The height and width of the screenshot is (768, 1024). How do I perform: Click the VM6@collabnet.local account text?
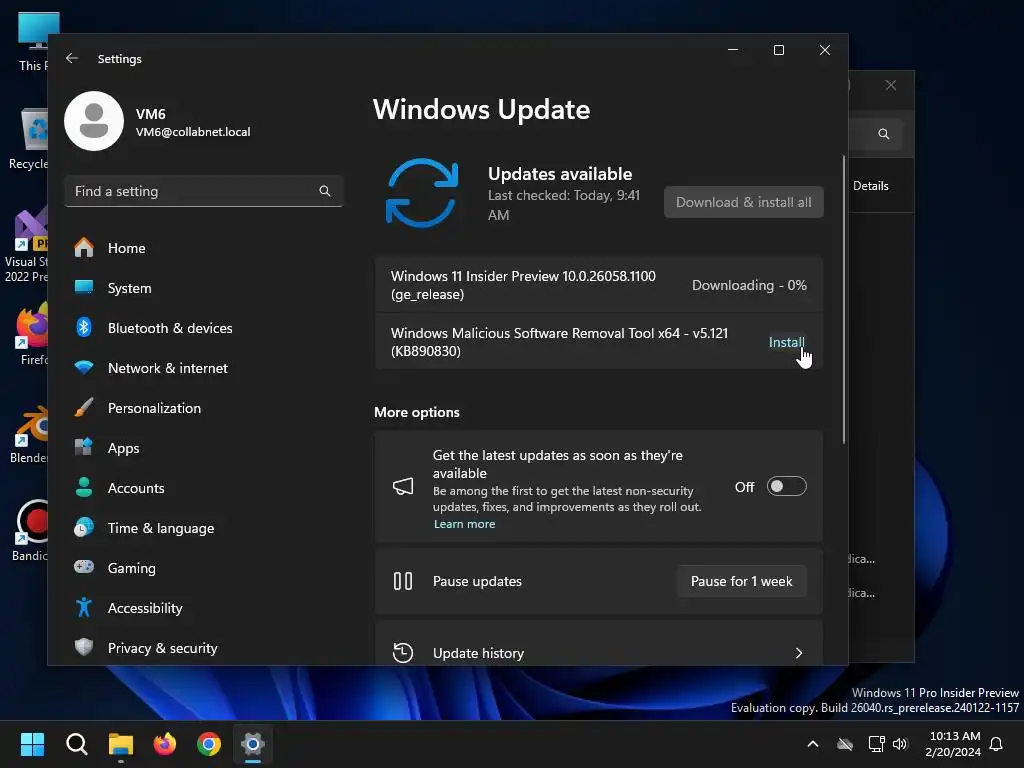coord(193,132)
